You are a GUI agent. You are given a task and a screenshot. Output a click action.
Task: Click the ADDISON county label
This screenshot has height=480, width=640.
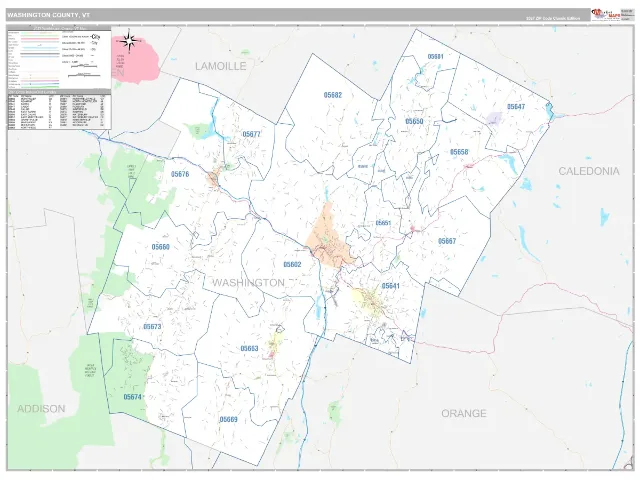click(41, 409)
